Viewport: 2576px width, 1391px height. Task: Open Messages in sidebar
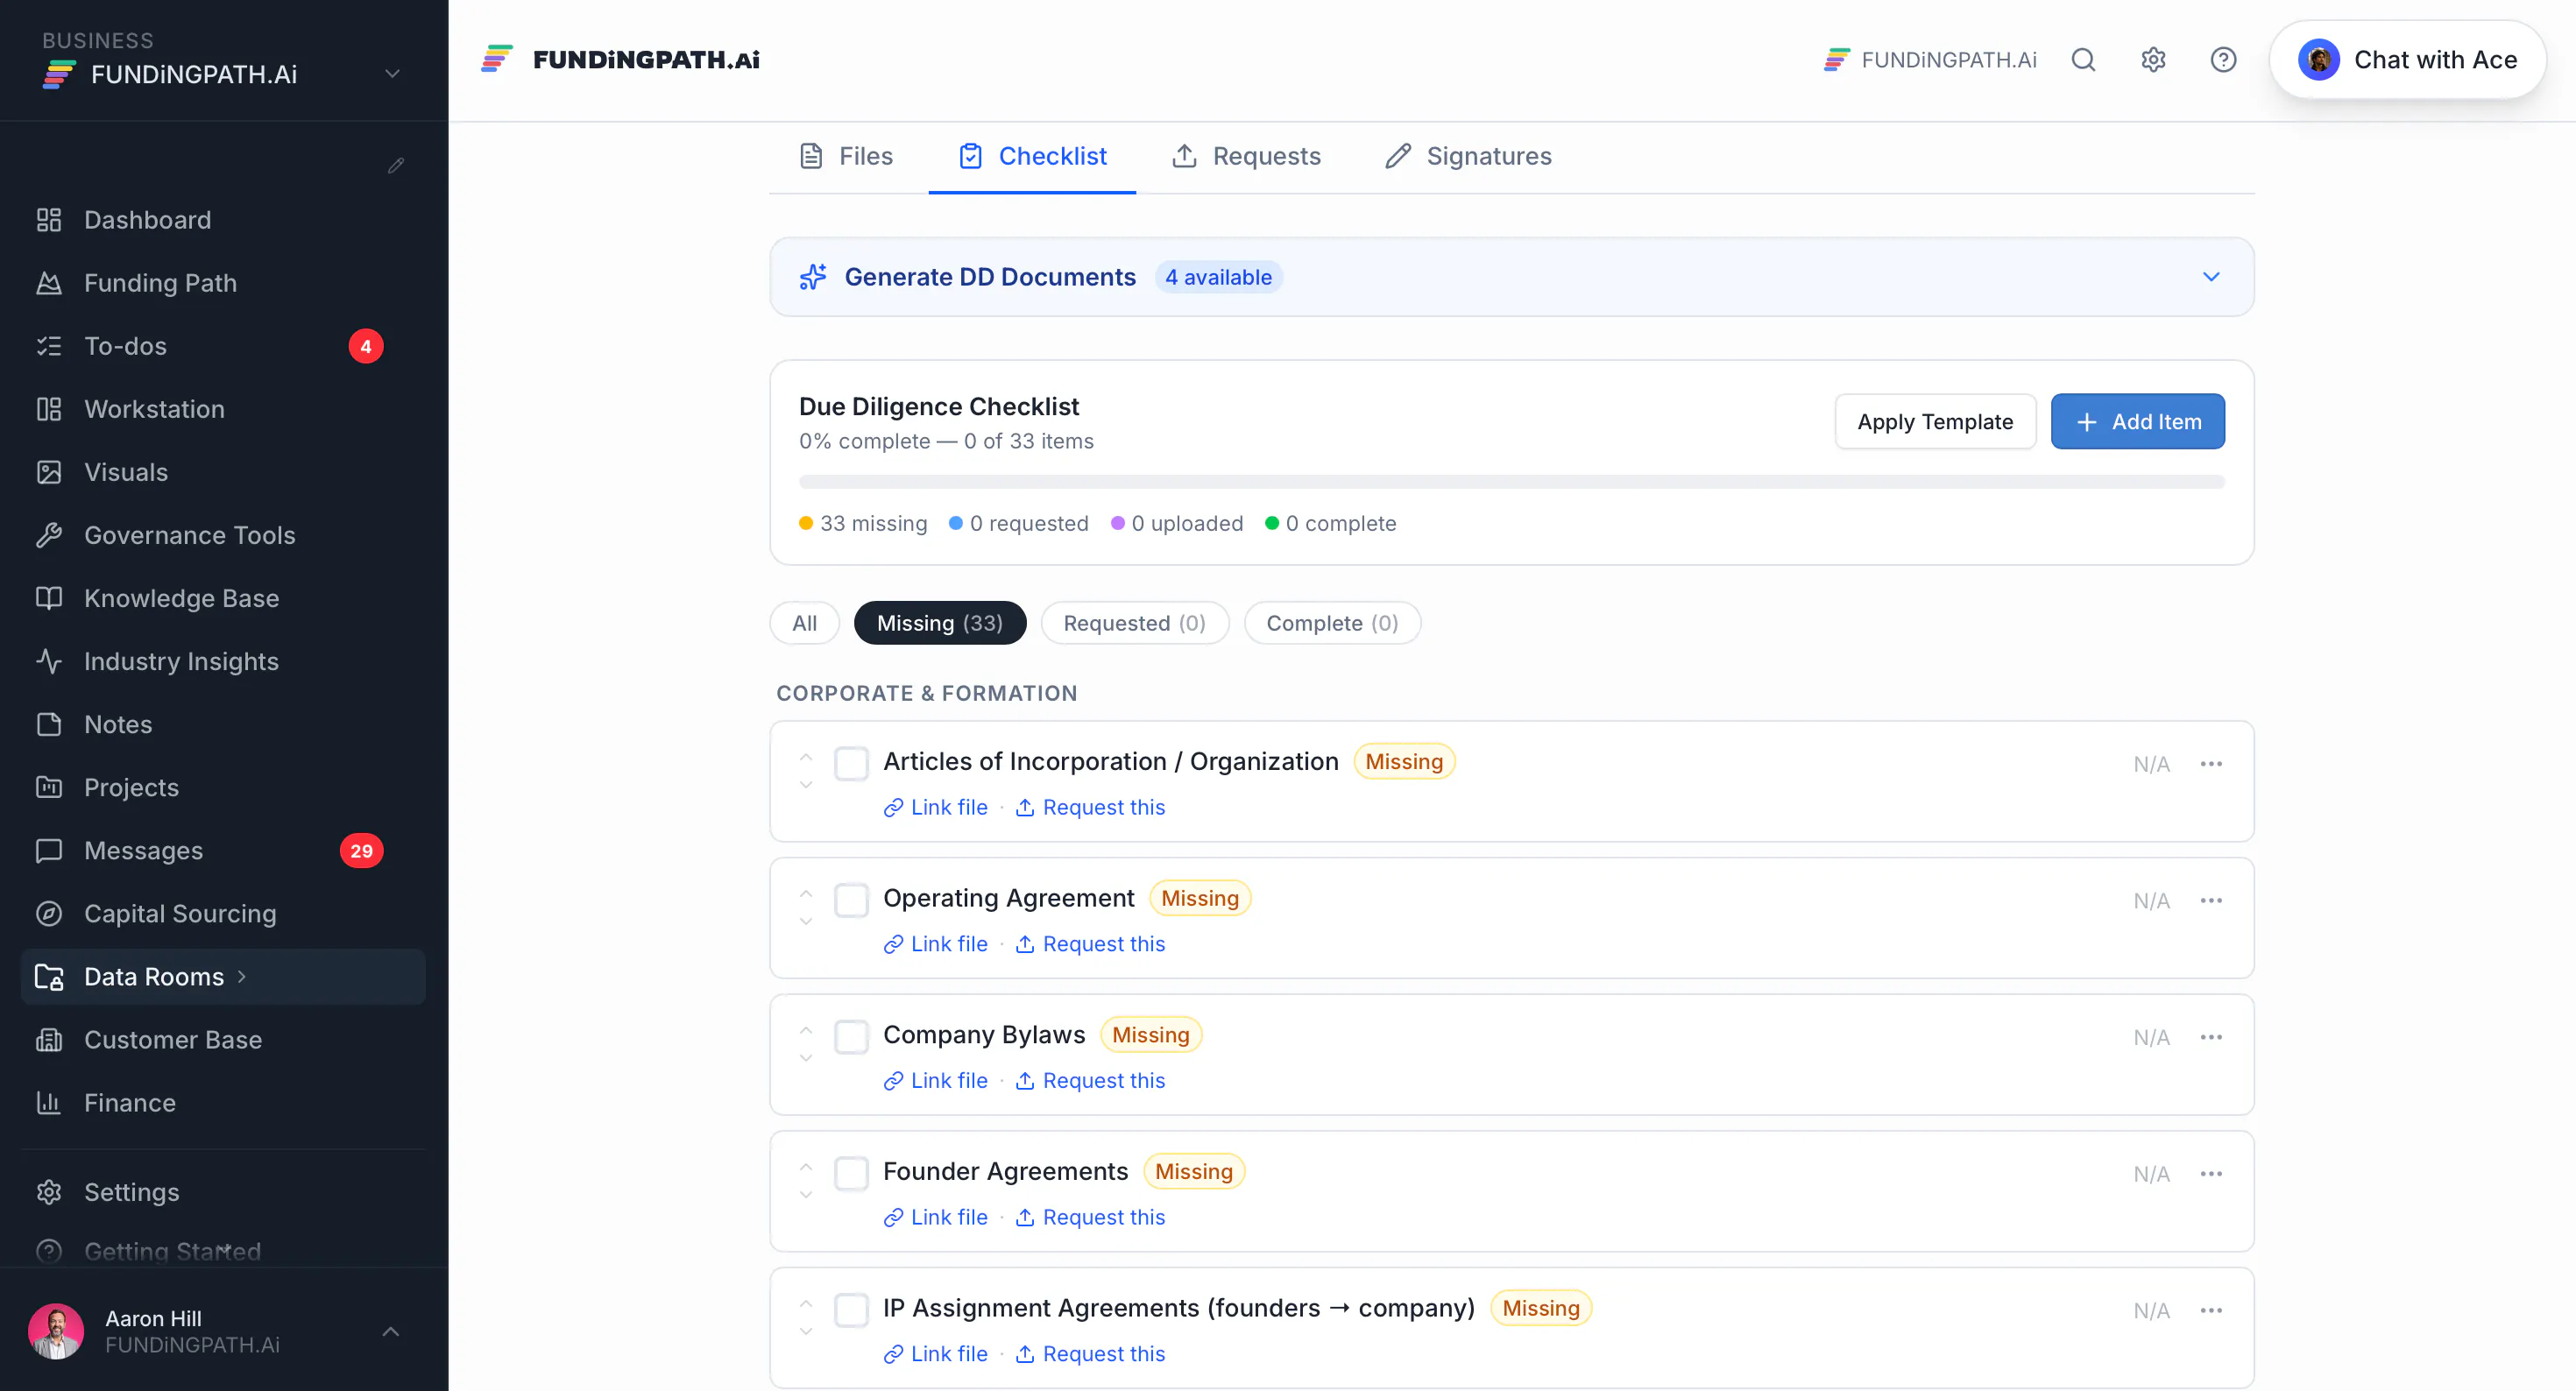(x=224, y=850)
